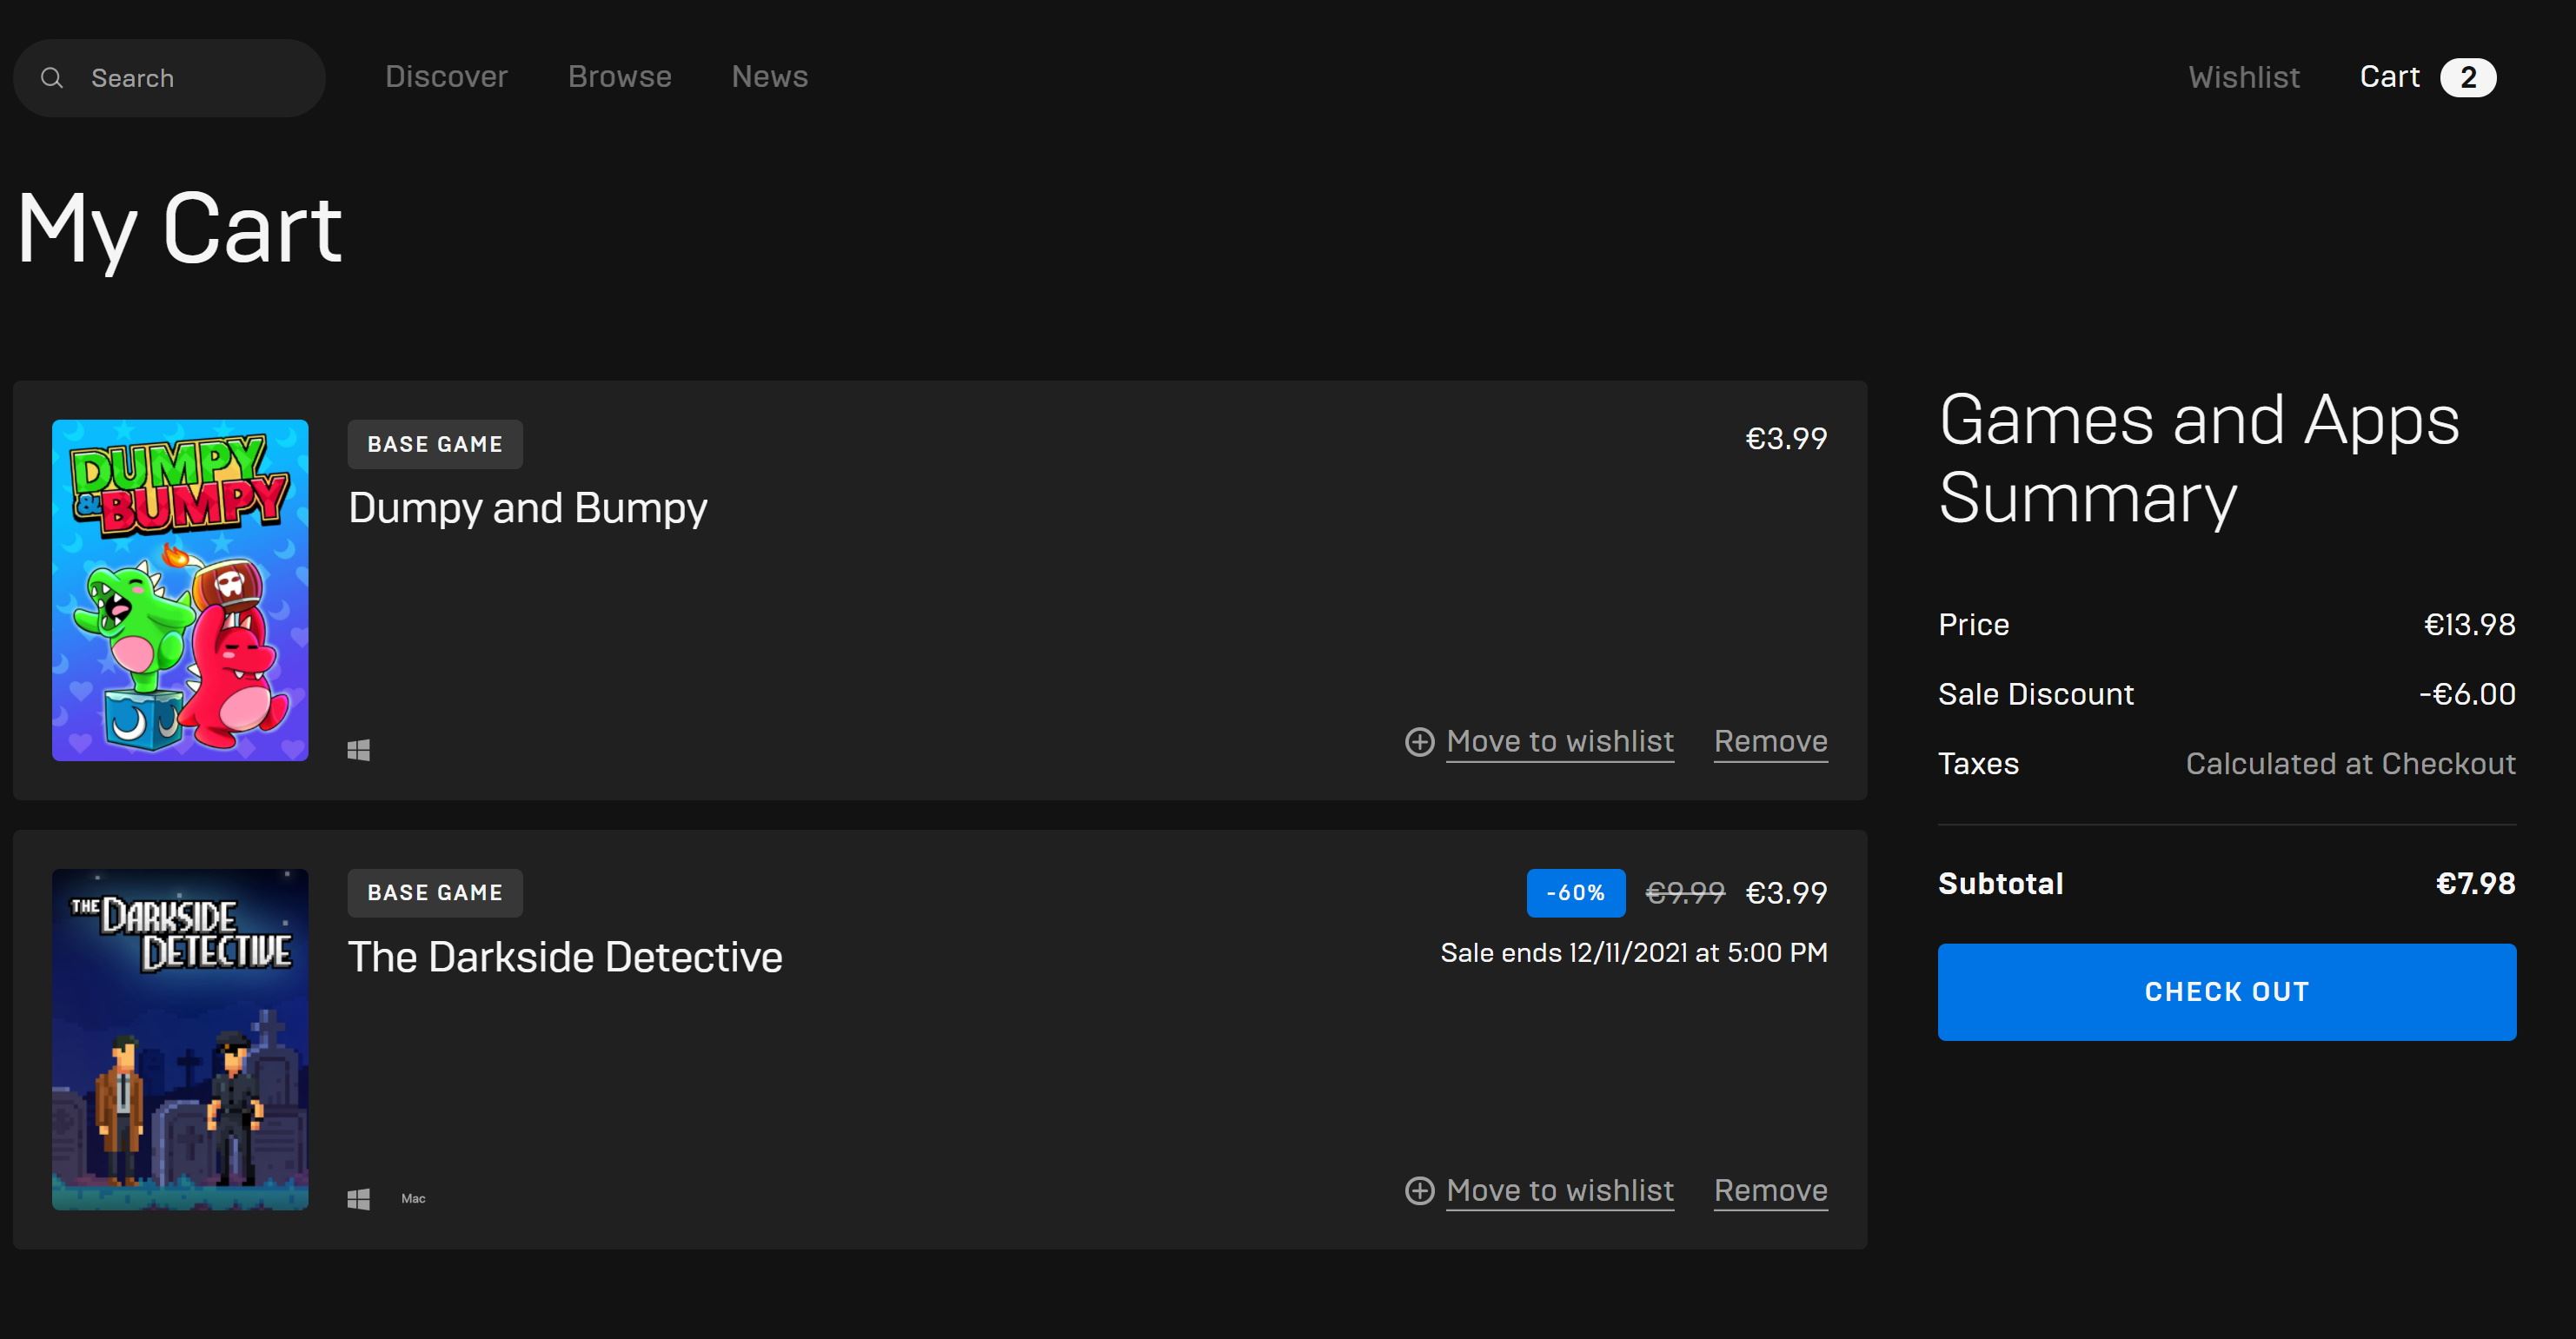Click the CHECK OUT button
The height and width of the screenshot is (1339, 2576).
(2226, 992)
